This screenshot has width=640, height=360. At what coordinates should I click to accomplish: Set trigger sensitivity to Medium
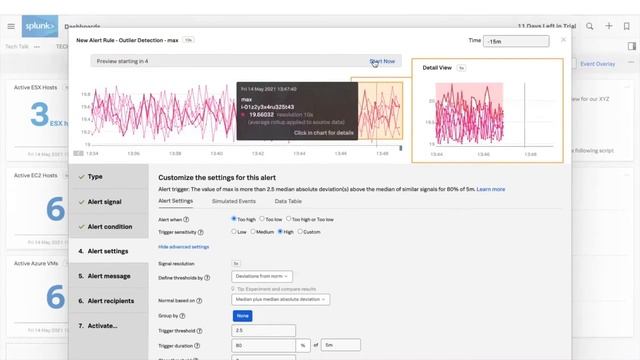tap(253, 231)
